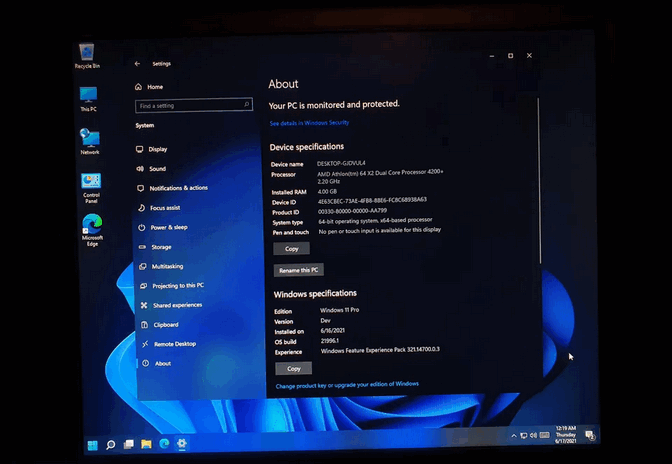Open See details in Windows Security link
Image resolution: width=672 pixels, height=464 pixels.
tap(309, 123)
